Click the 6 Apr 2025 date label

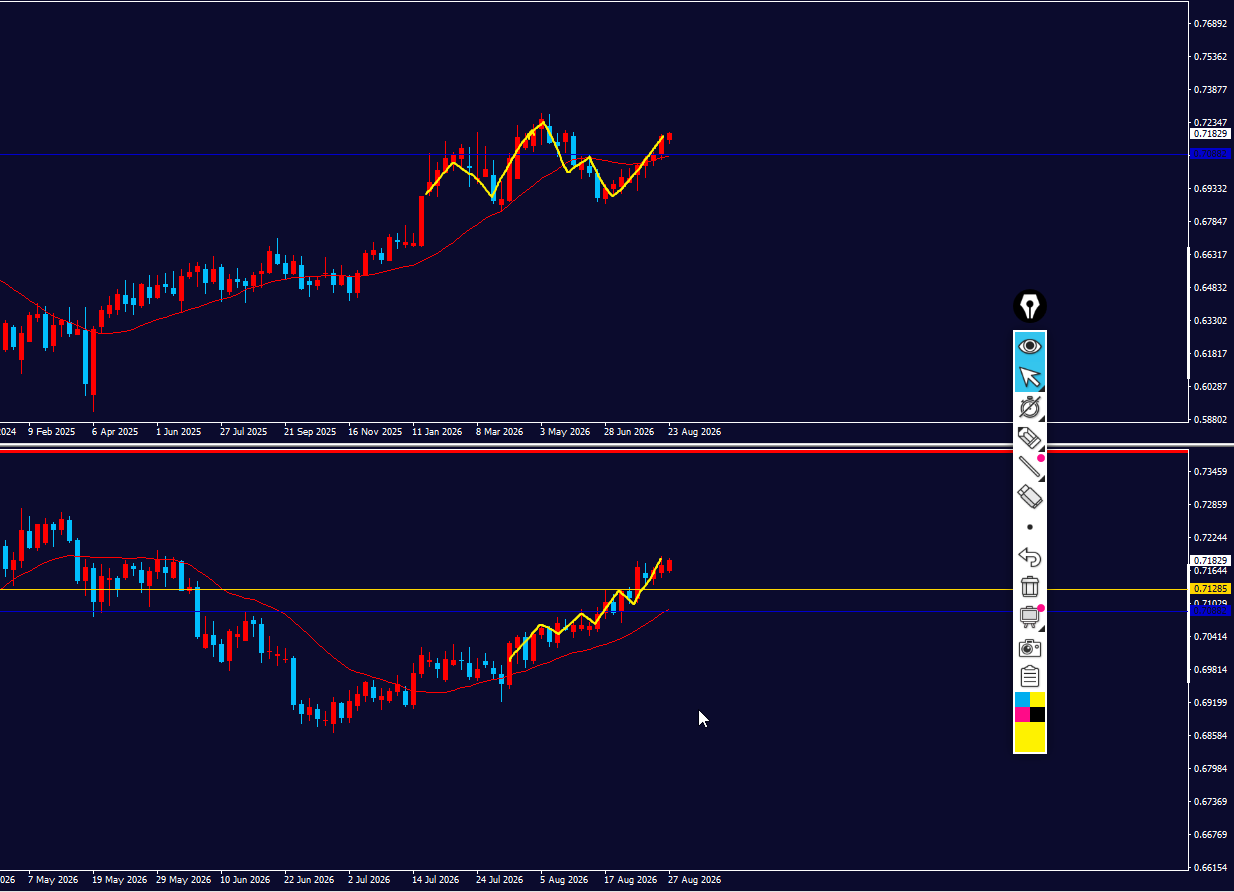(x=115, y=432)
